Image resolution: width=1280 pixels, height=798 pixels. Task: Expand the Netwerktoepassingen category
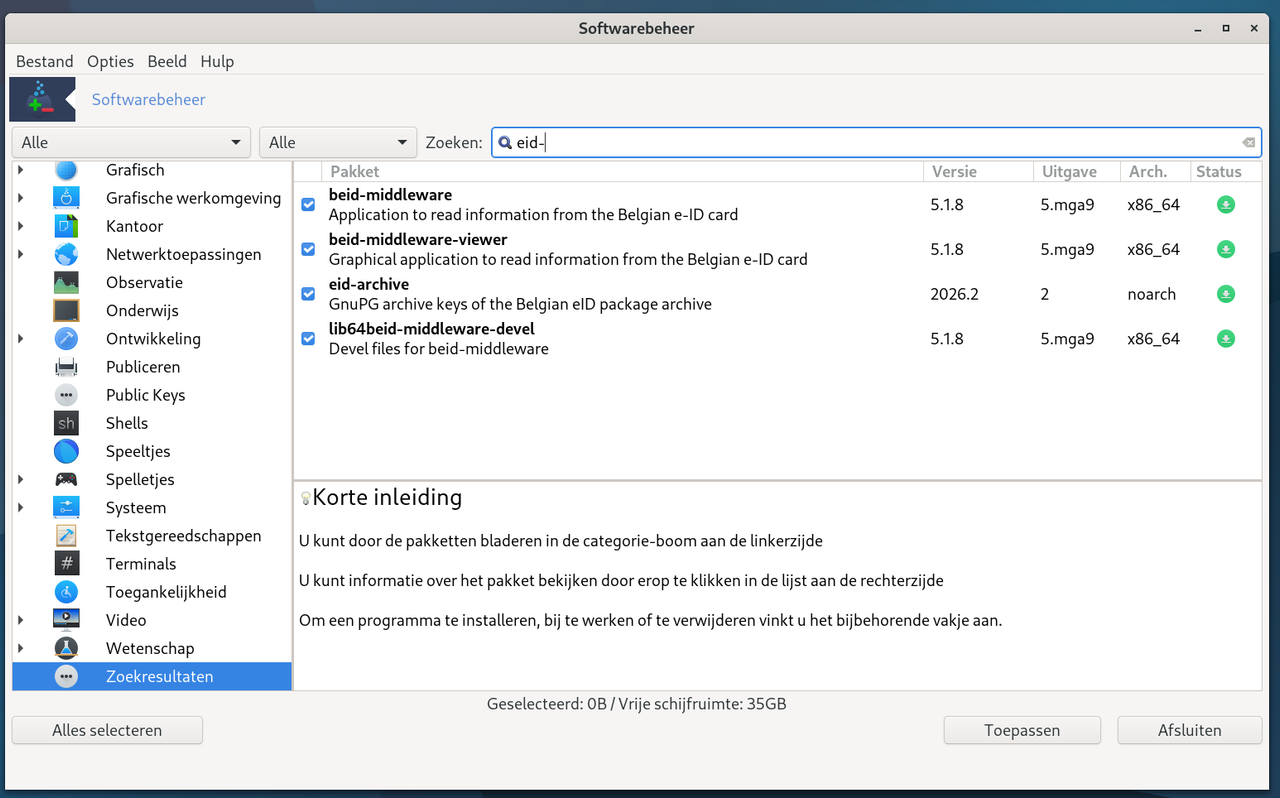[20, 254]
